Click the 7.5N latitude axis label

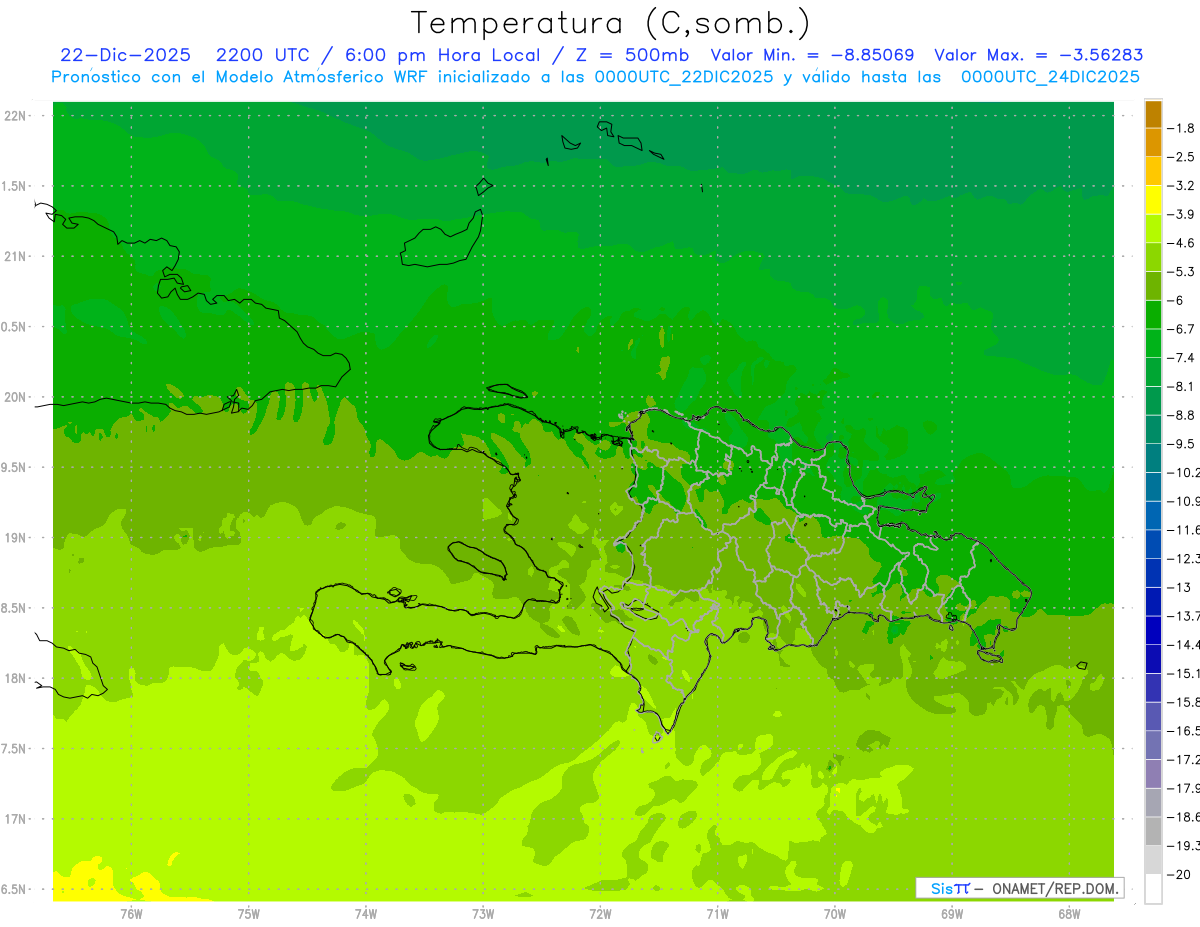click(14, 748)
